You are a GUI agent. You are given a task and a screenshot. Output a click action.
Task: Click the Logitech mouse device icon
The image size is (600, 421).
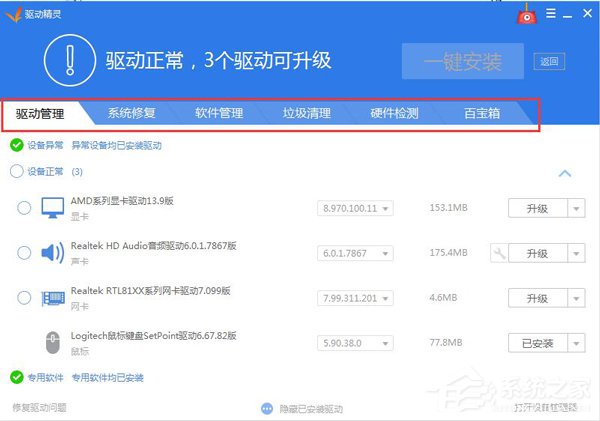click(x=52, y=343)
